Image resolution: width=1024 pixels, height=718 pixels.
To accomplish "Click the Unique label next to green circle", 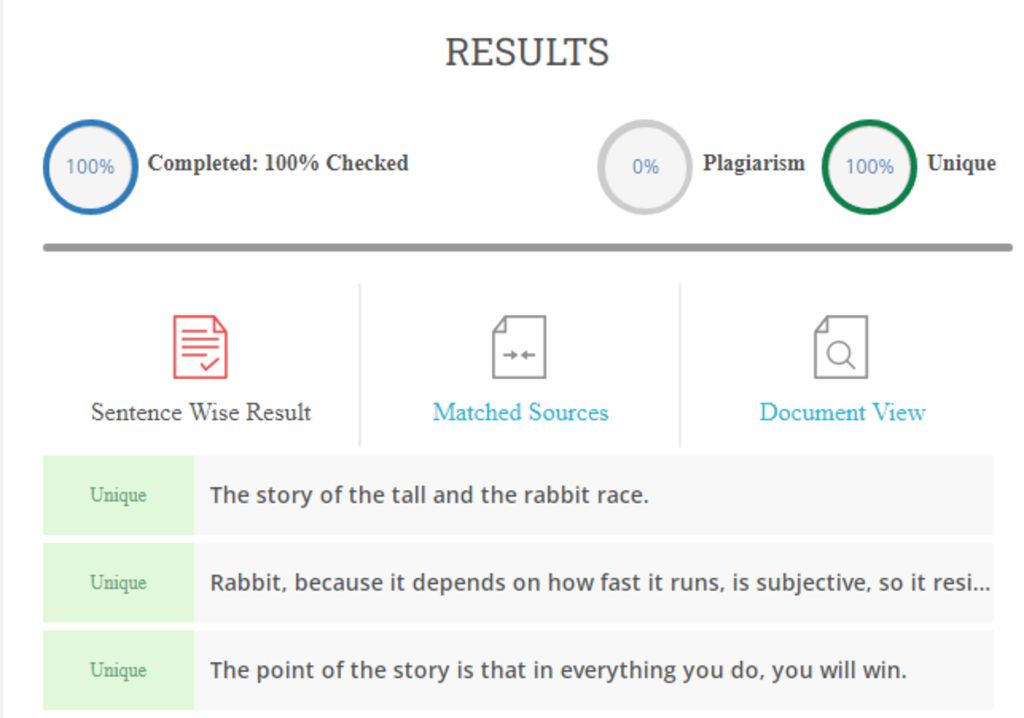I will pos(961,163).
